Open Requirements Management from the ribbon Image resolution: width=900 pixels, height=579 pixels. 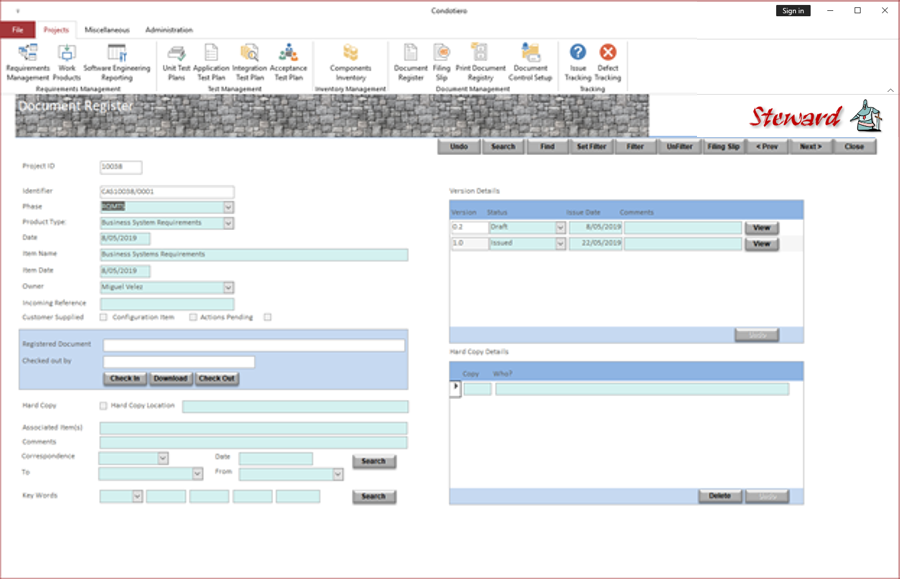click(28, 62)
